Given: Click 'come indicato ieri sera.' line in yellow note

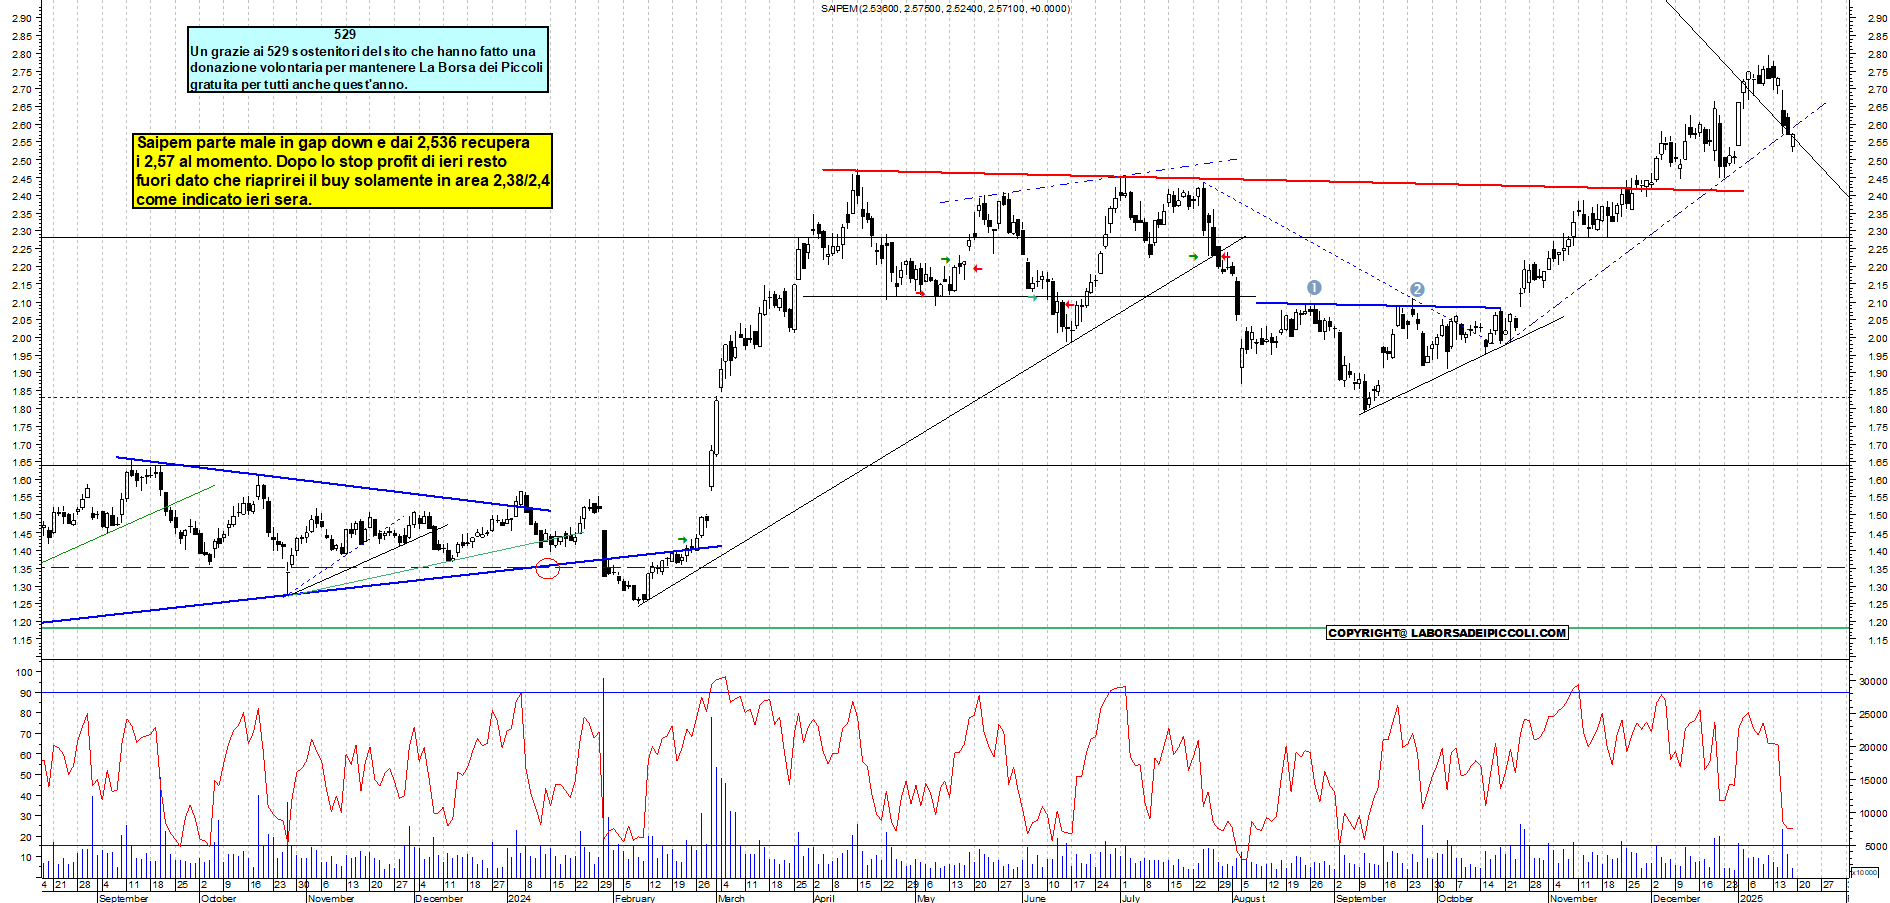Looking at the screenshot, I should 224,199.
